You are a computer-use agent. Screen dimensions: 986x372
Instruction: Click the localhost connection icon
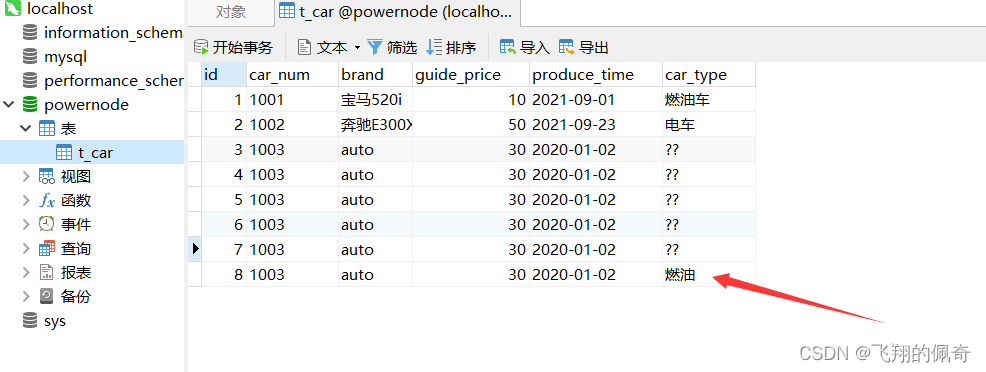pyautogui.click(x=12, y=8)
